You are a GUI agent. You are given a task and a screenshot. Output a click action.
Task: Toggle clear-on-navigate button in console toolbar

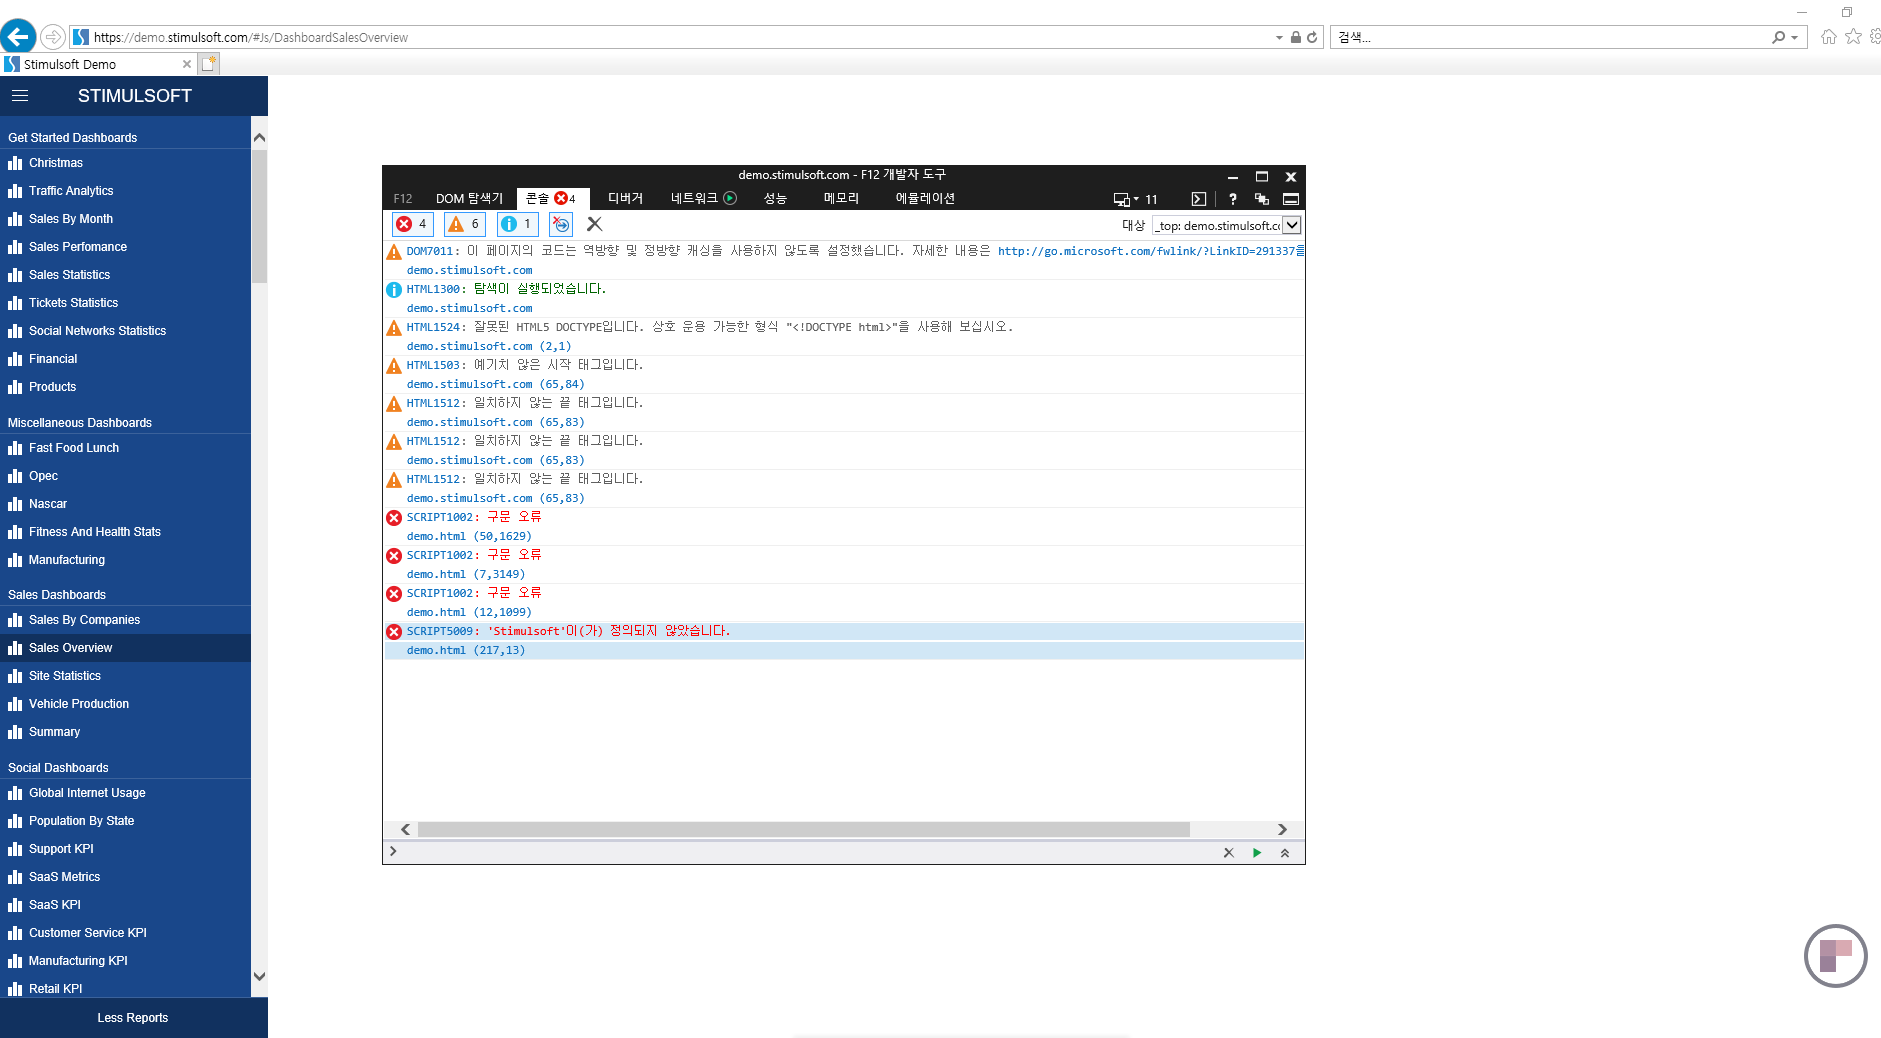561,224
